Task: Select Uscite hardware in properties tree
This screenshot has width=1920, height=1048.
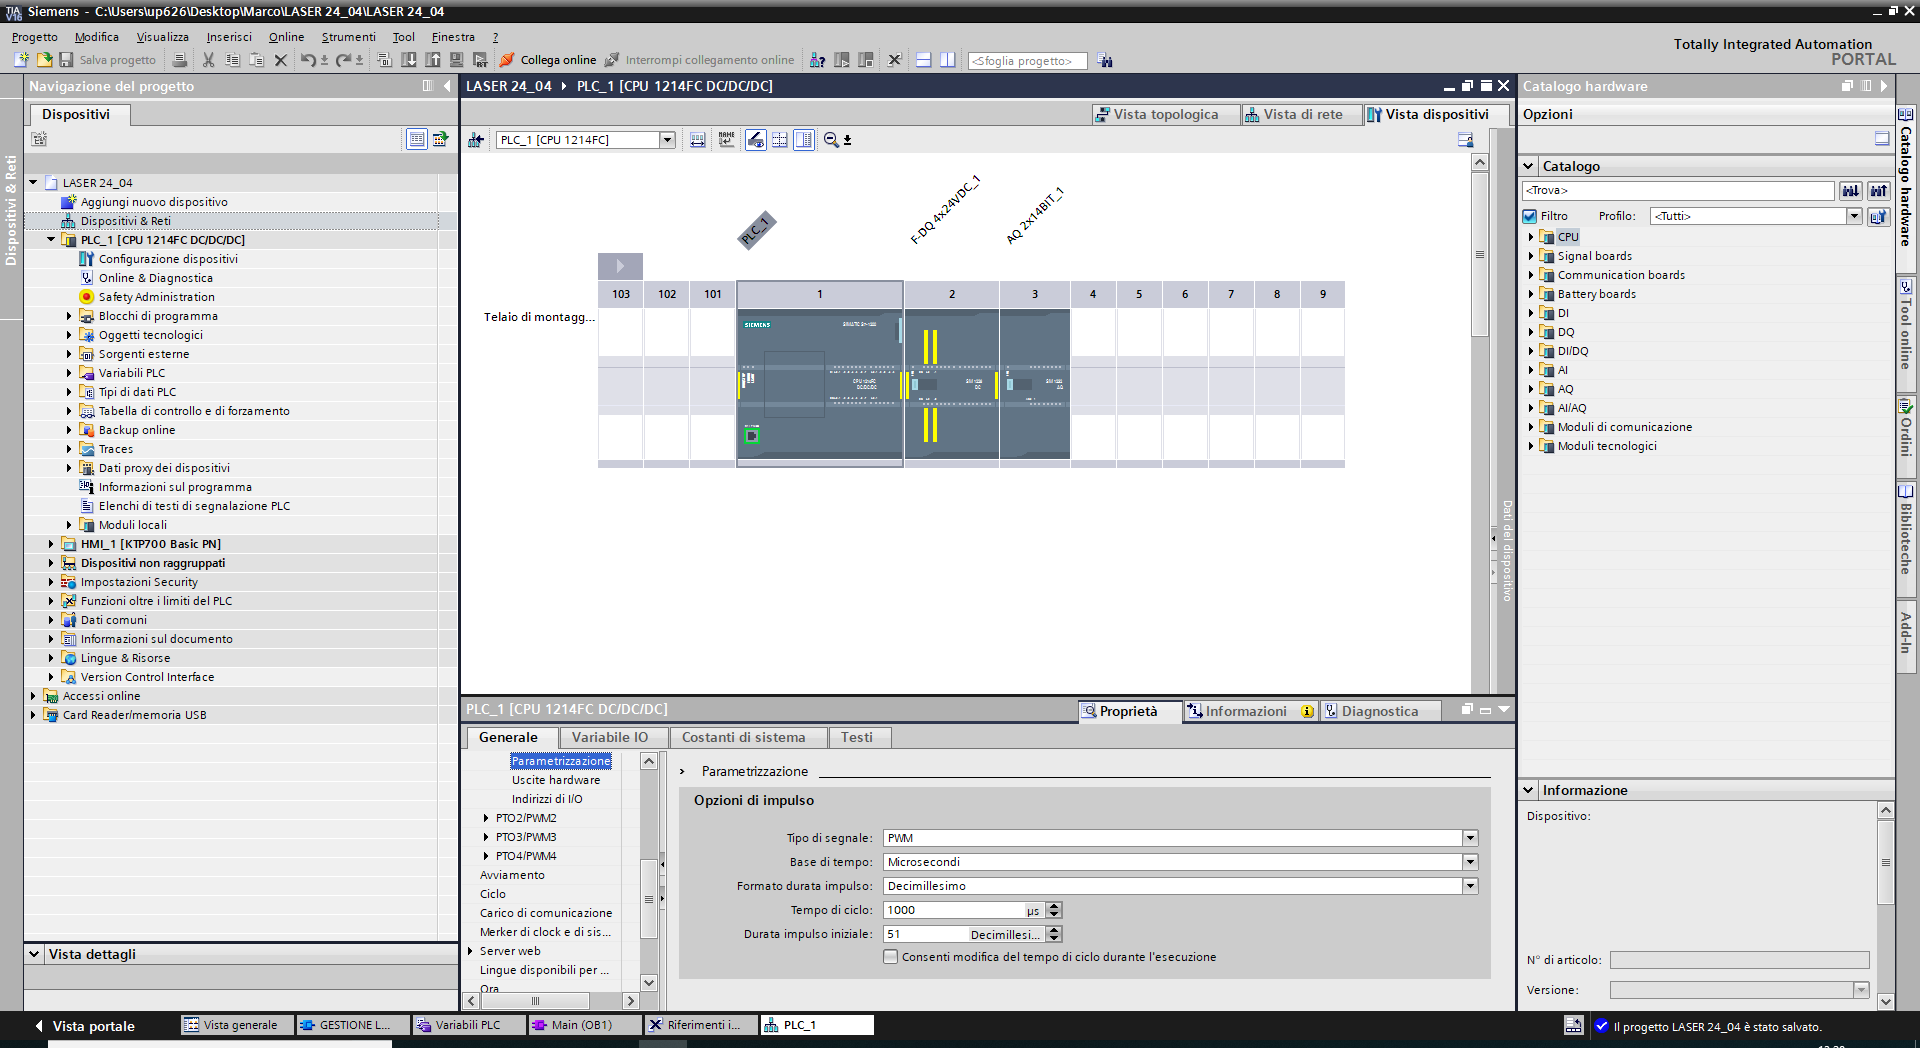Action: (556, 780)
